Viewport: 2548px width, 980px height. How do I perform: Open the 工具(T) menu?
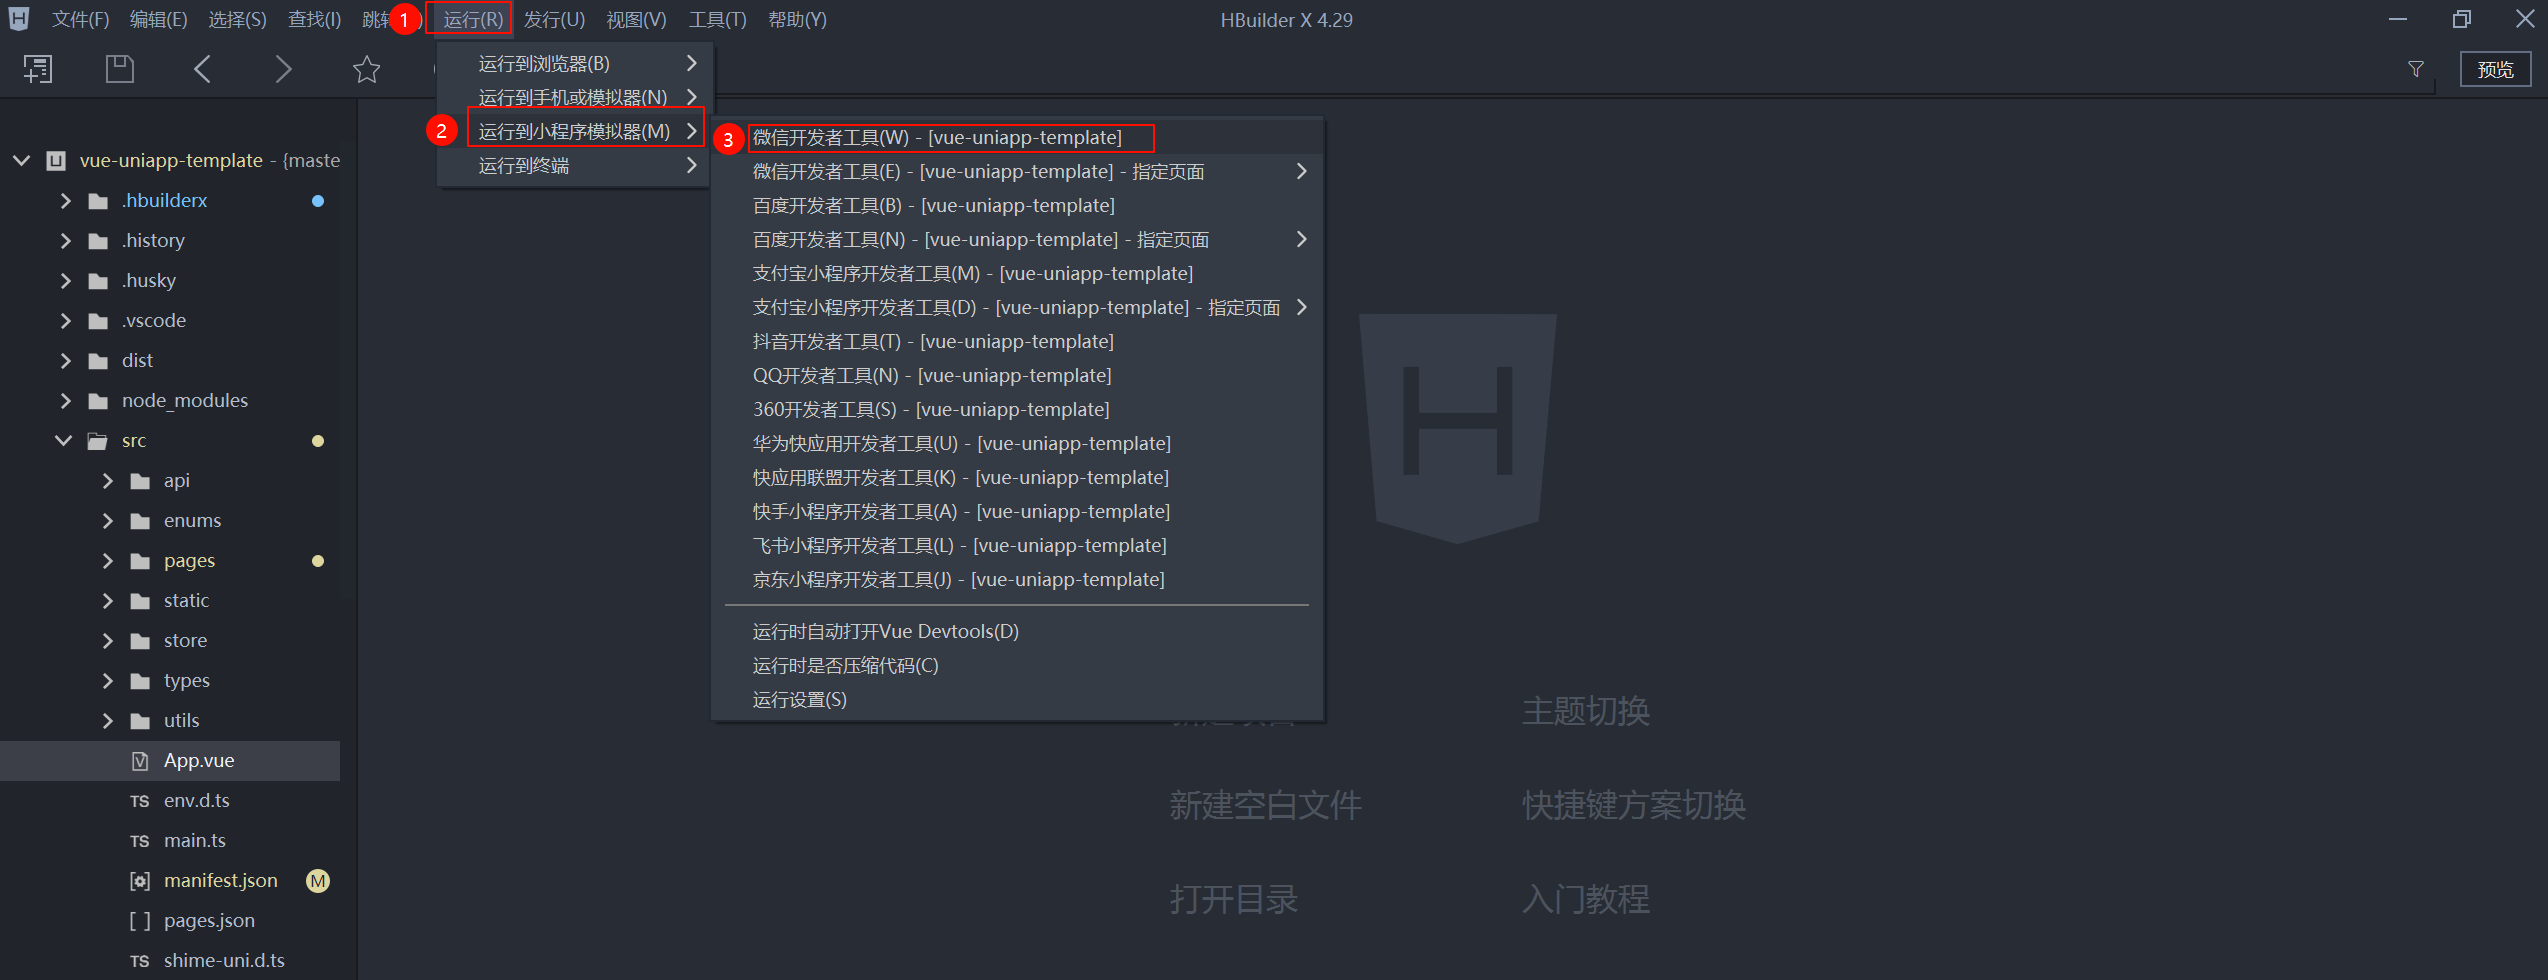point(718,20)
